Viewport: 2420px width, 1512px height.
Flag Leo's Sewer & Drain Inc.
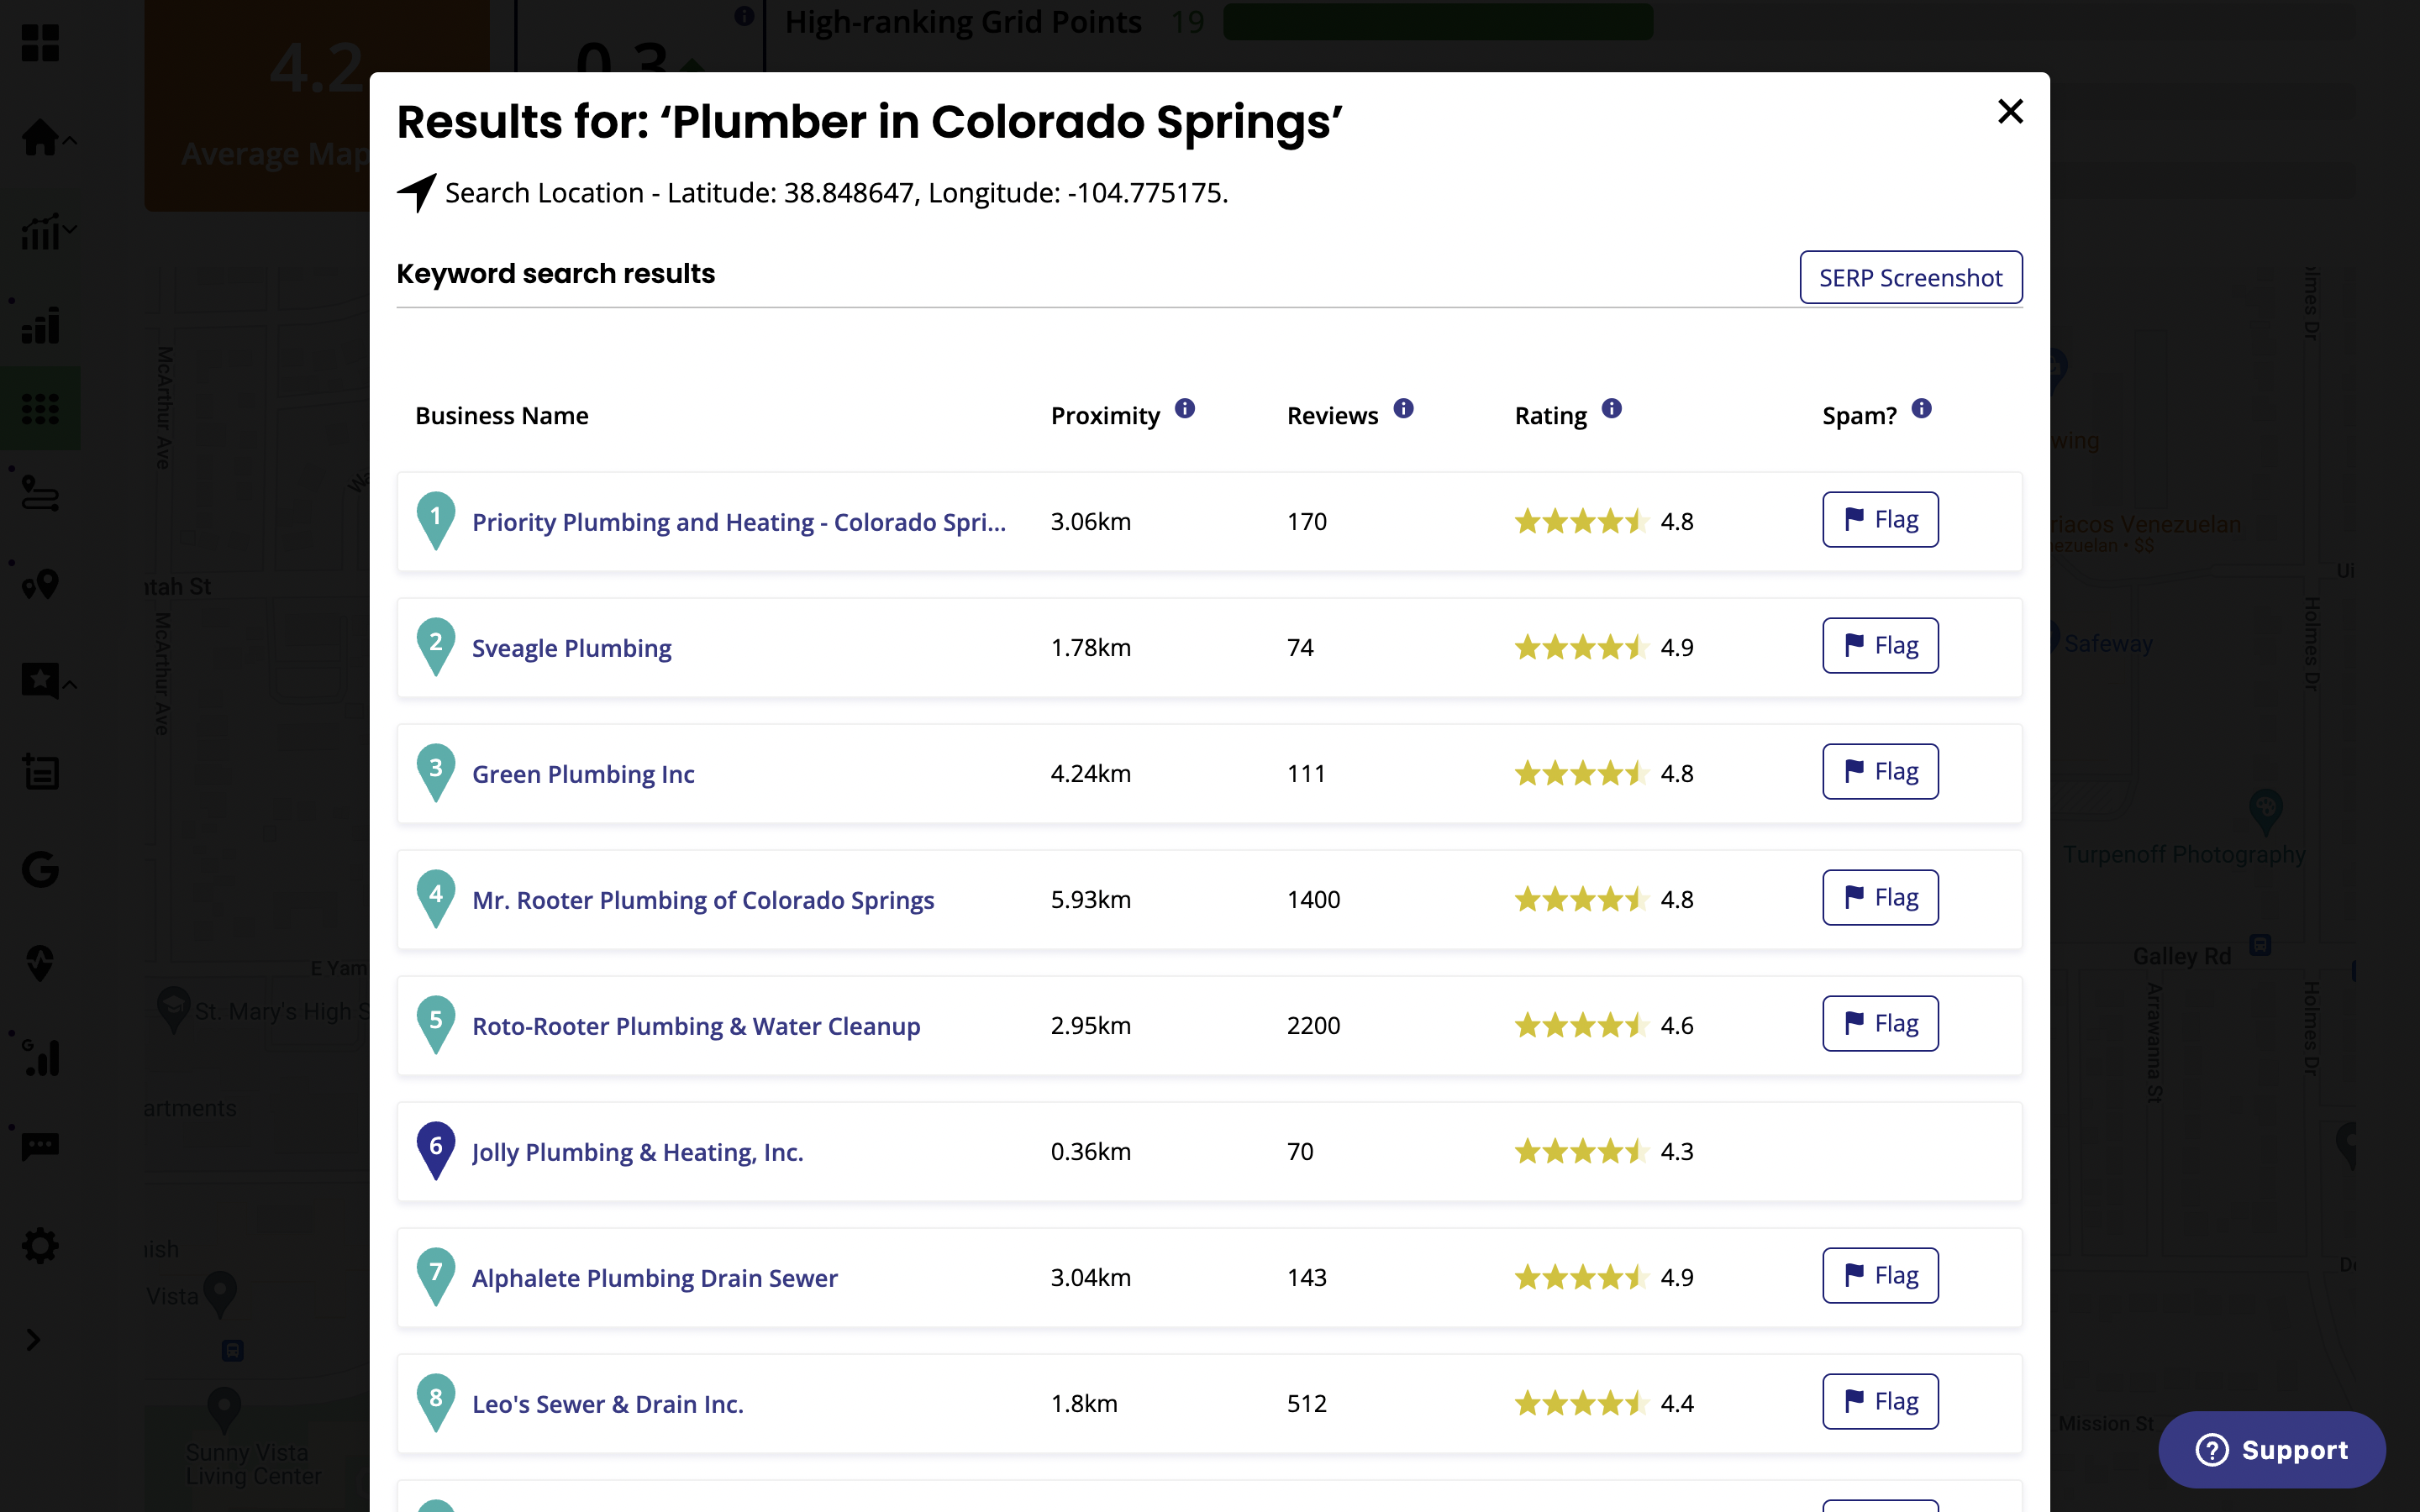click(x=1880, y=1402)
